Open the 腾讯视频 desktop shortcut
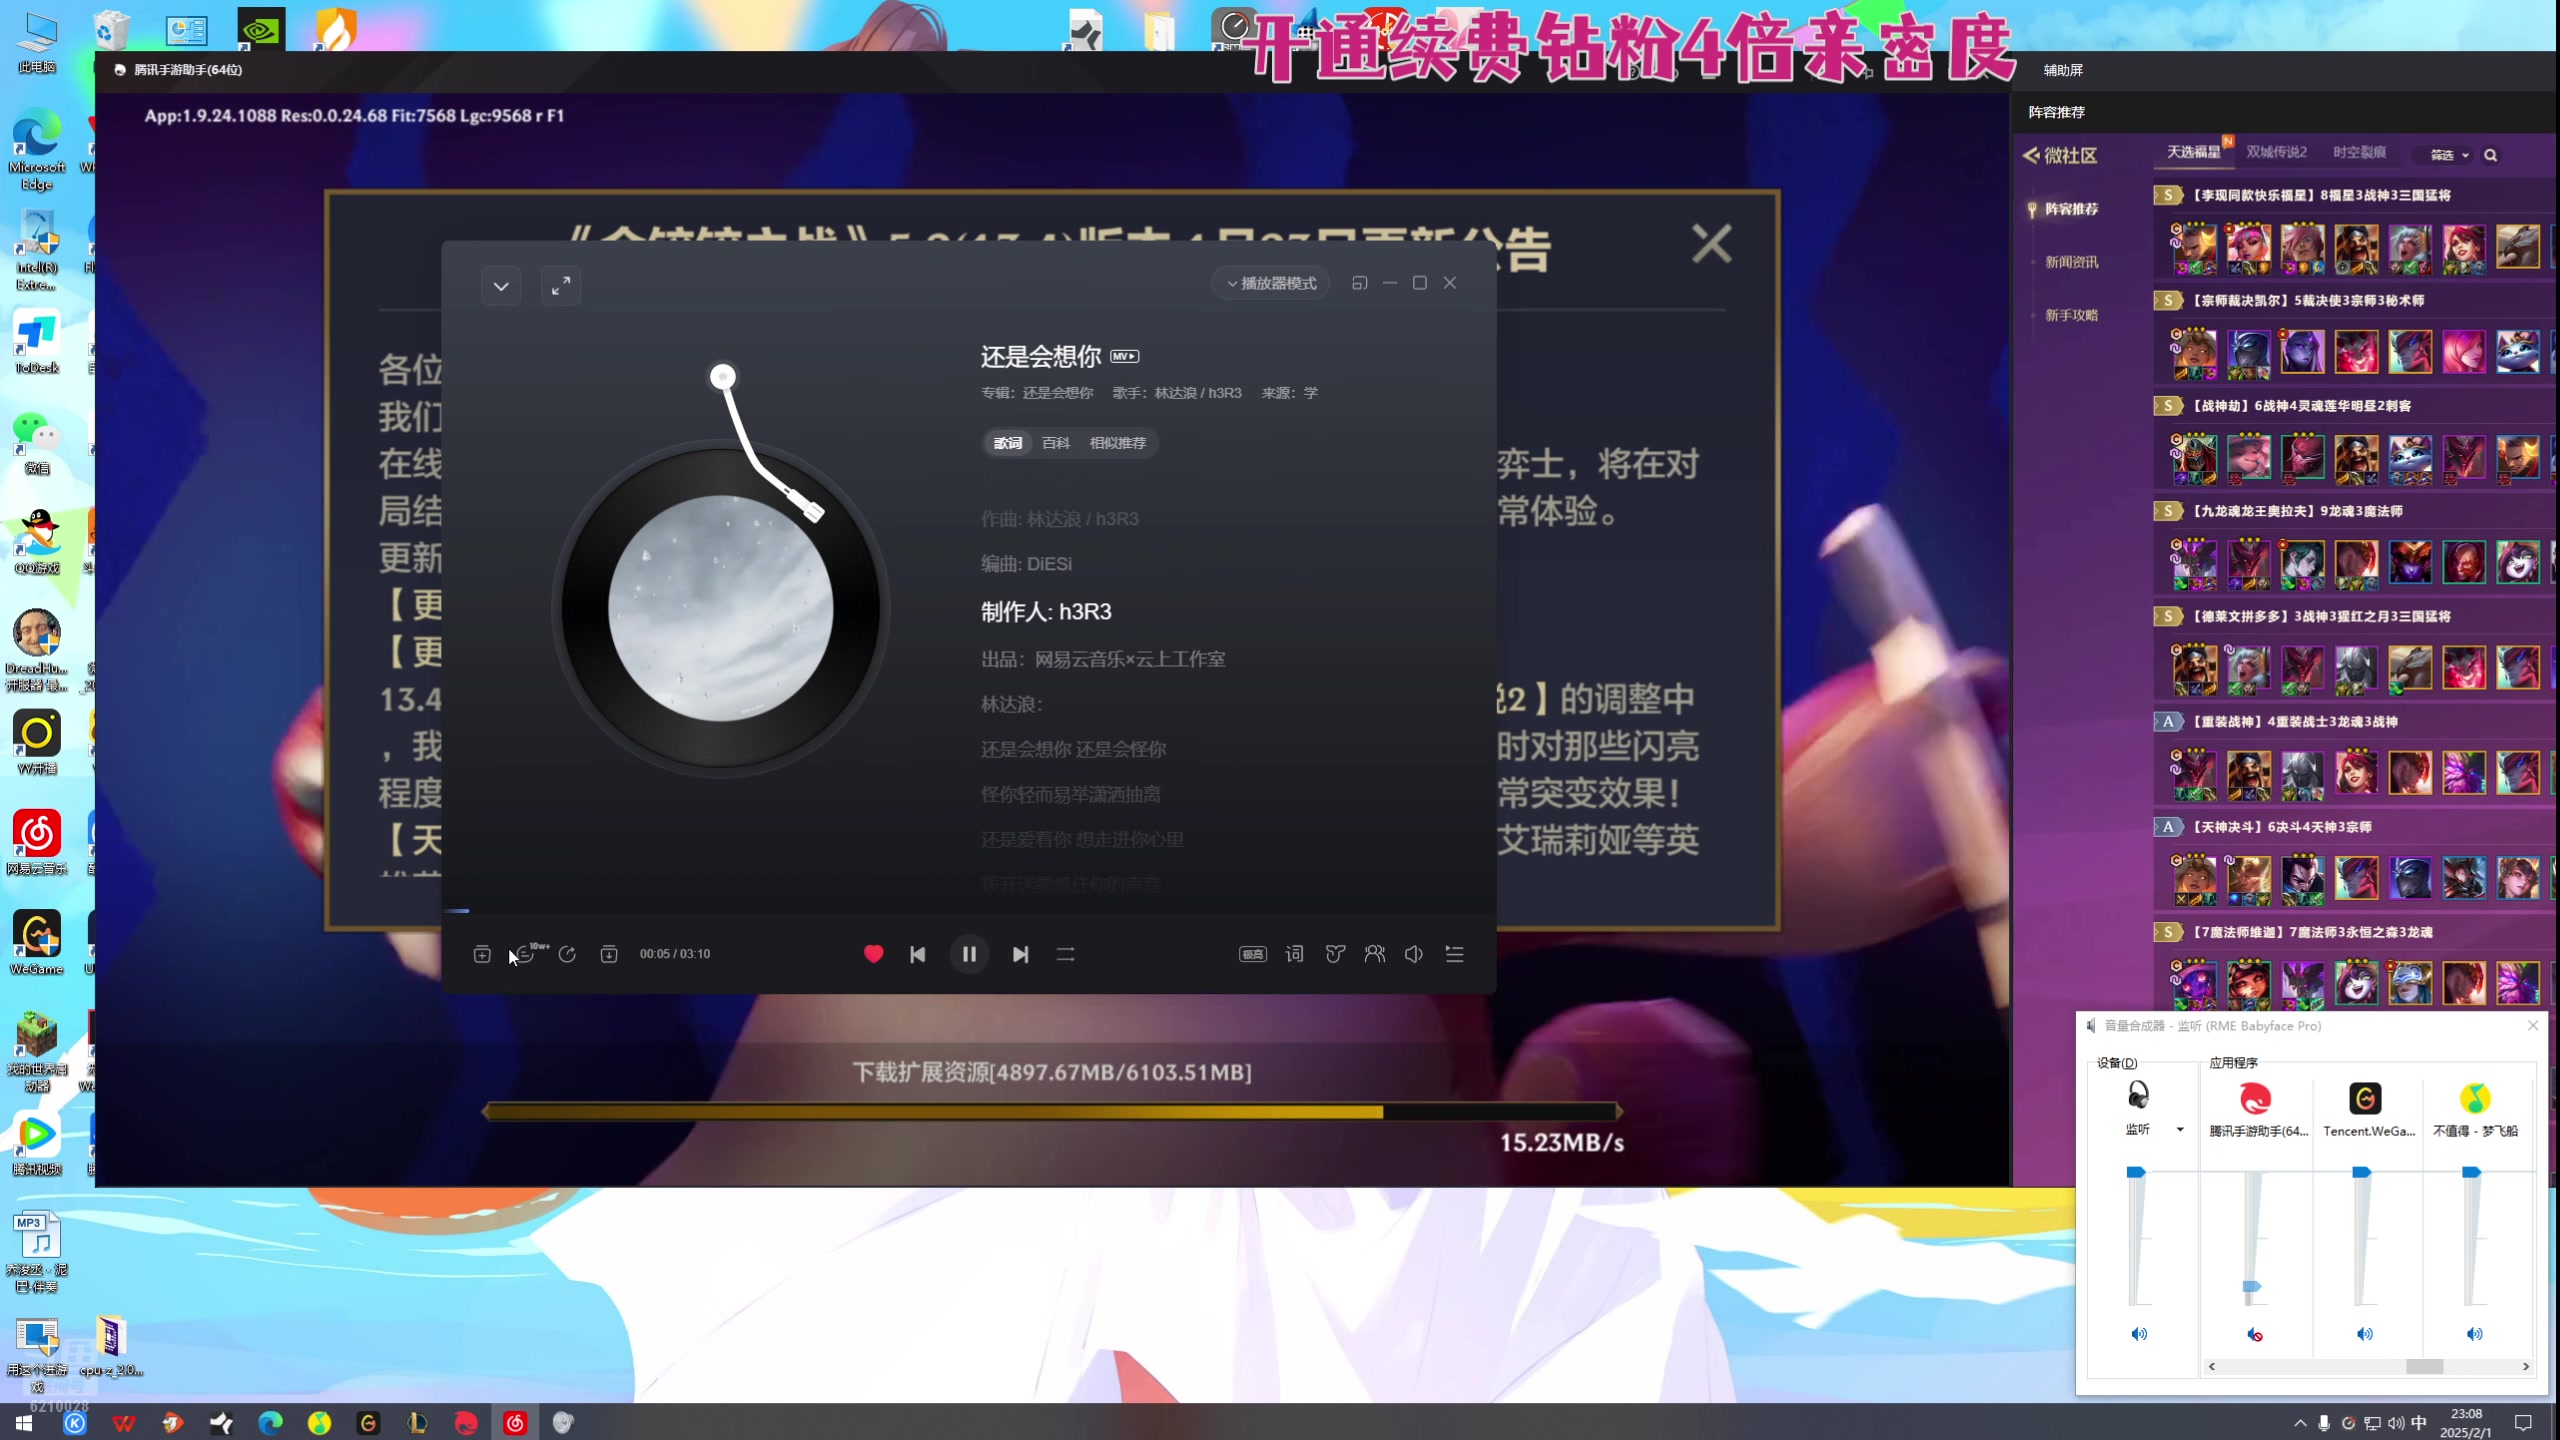2560x1440 pixels. pyautogui.click(x=37, y=1143)
